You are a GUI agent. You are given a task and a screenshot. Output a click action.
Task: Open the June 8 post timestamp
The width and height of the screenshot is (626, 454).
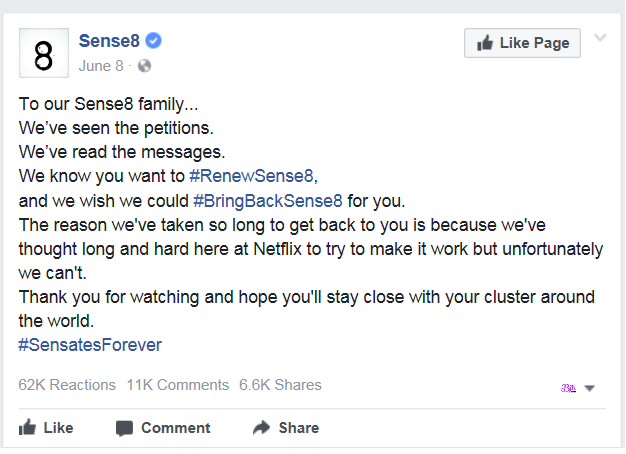(x=101, y=66)
